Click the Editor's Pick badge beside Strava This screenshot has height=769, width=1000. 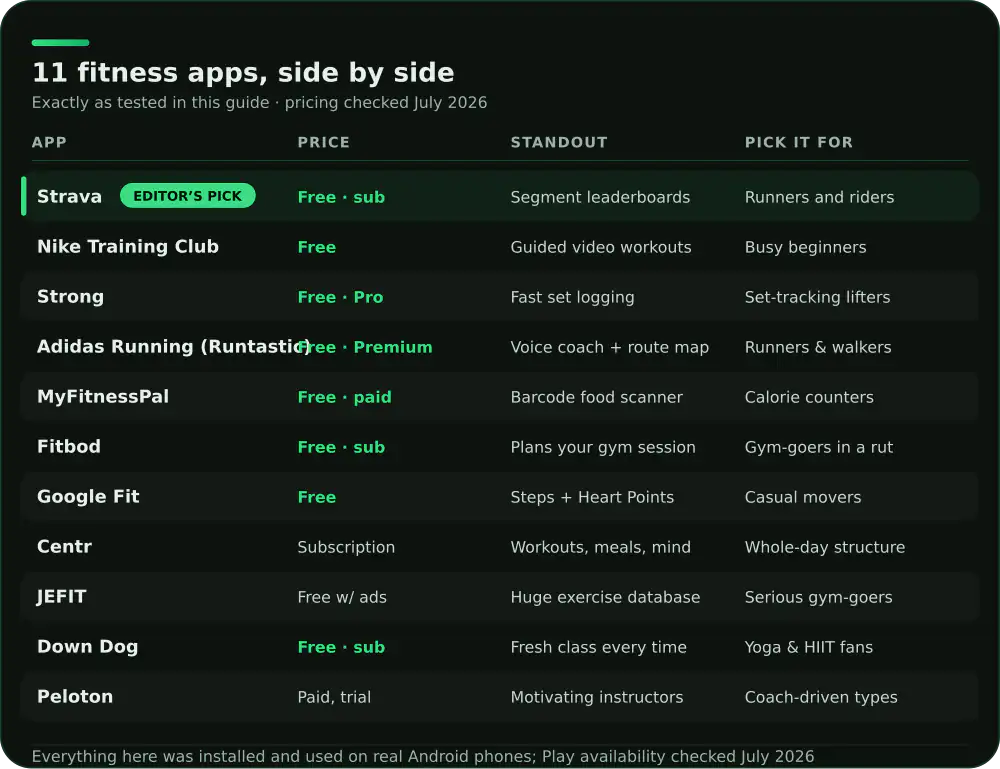(x=188, y=196)
